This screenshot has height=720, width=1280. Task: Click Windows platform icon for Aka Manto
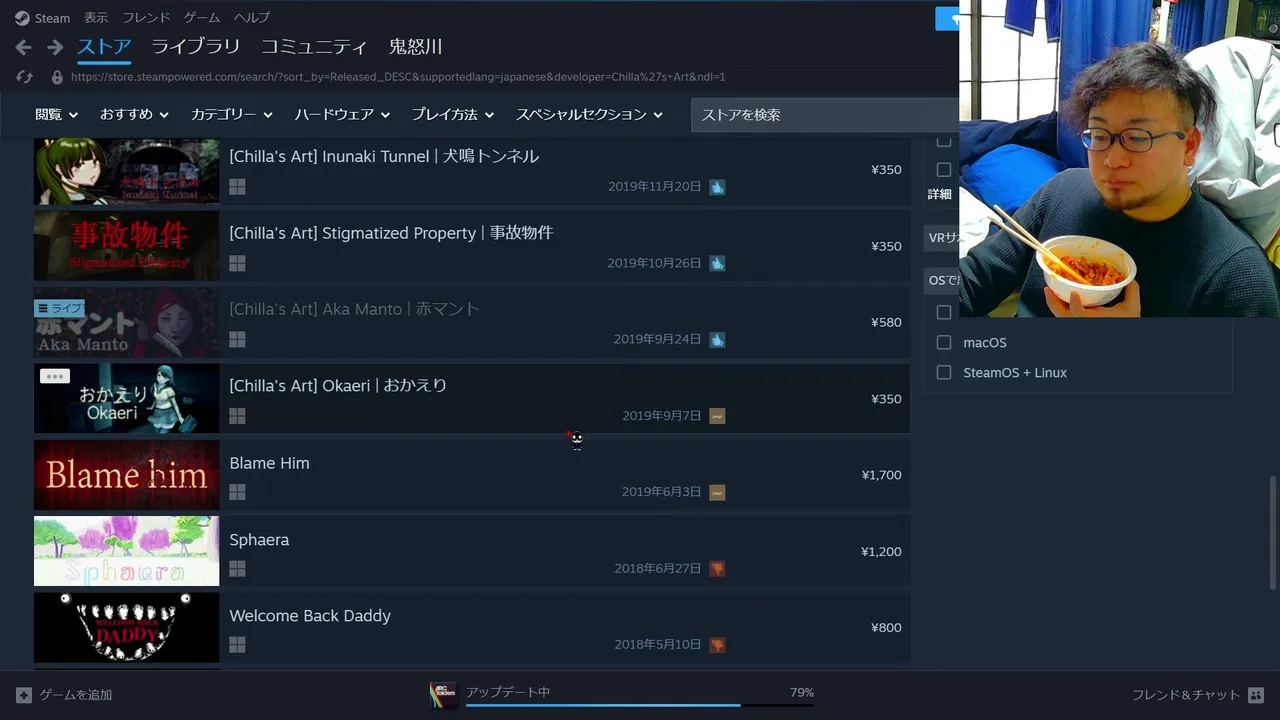tap(237, 340)
